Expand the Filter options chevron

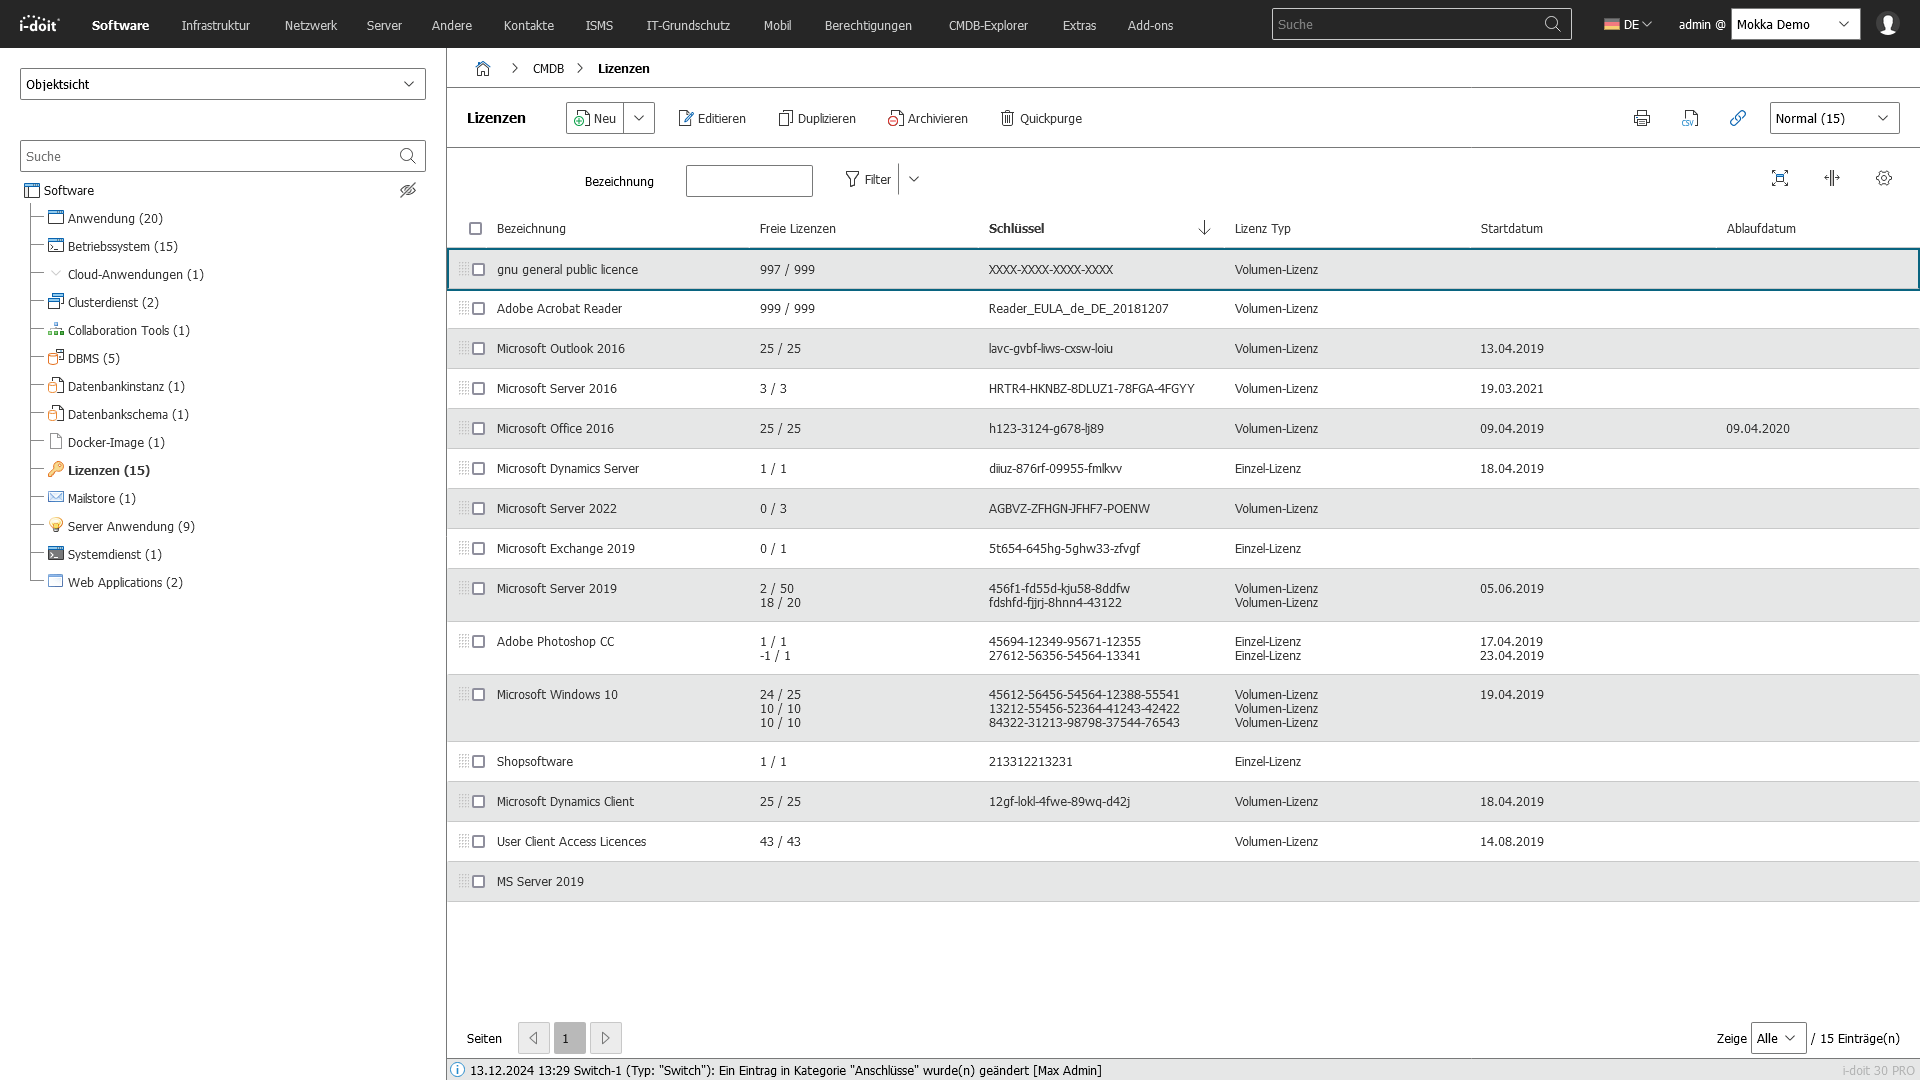[913, 180]
